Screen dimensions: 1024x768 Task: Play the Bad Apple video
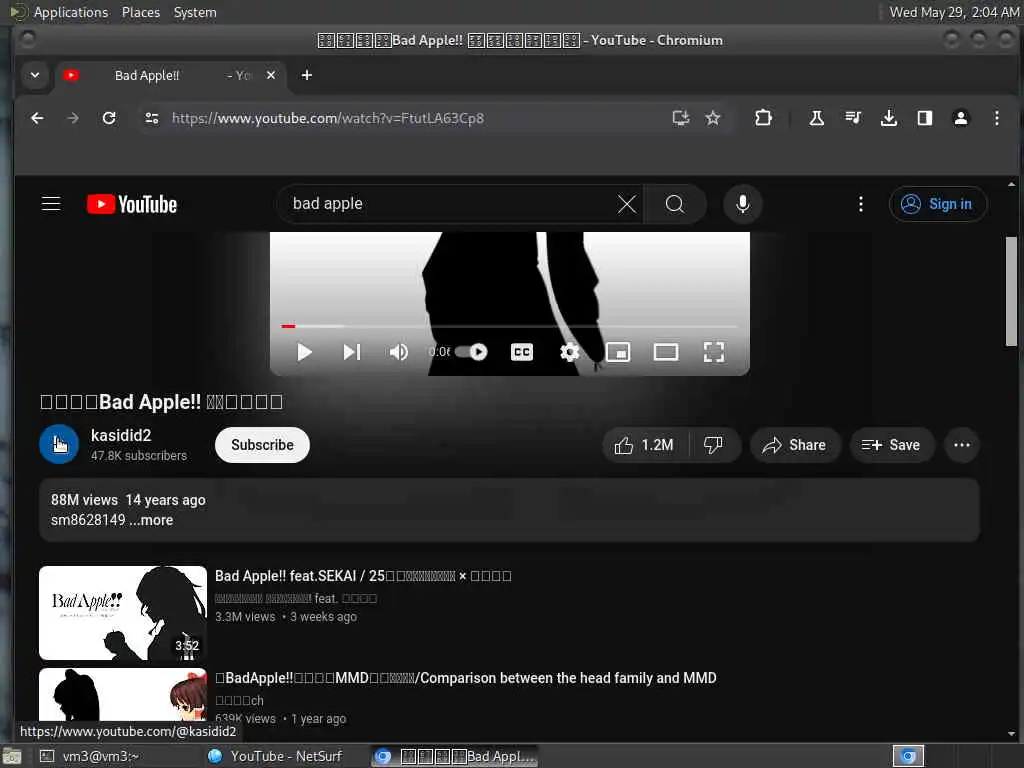pyautogui.click(x=304, y=352)
